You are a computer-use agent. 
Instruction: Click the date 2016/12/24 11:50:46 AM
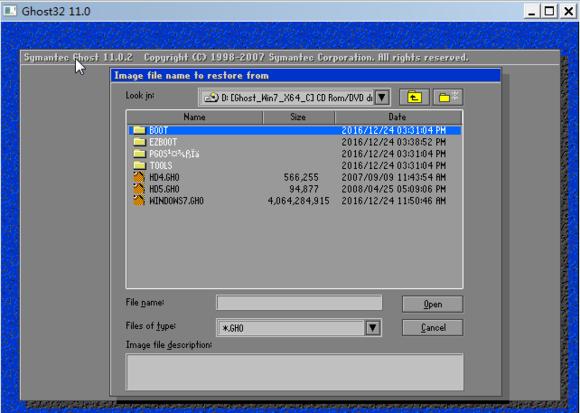[x=394, y=201]
